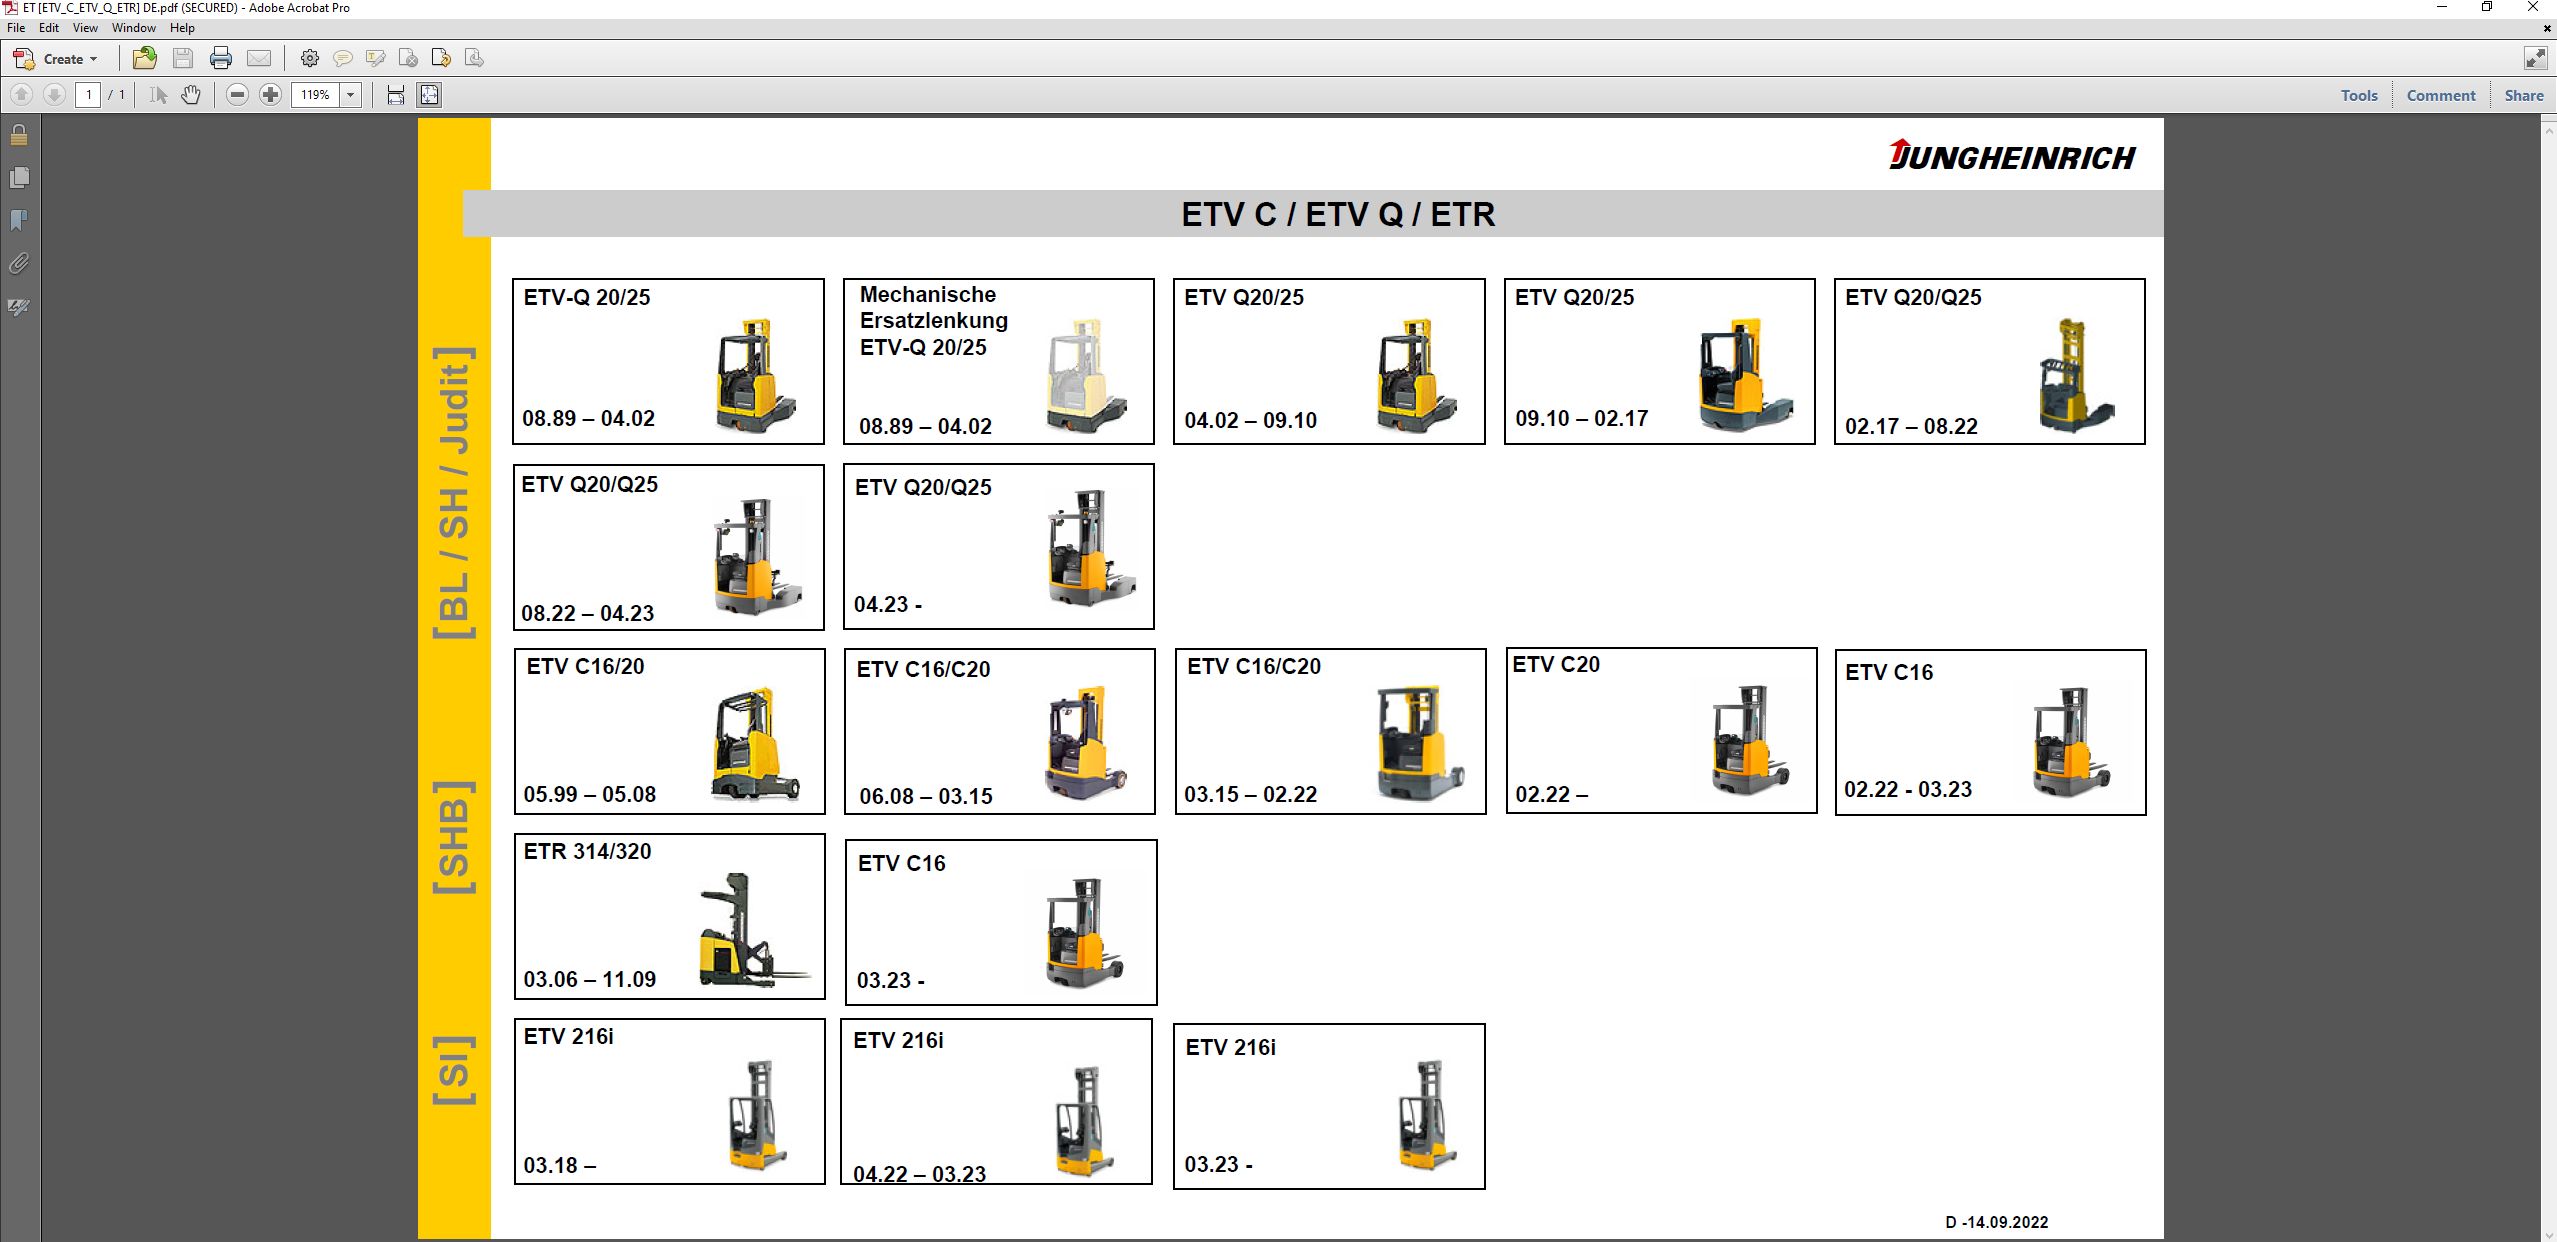The width and height of the screenshot is (2557, 1242).
Task: Click the Jungheinrich logo
Action: pyautogui.click(x=2012, y=155)
